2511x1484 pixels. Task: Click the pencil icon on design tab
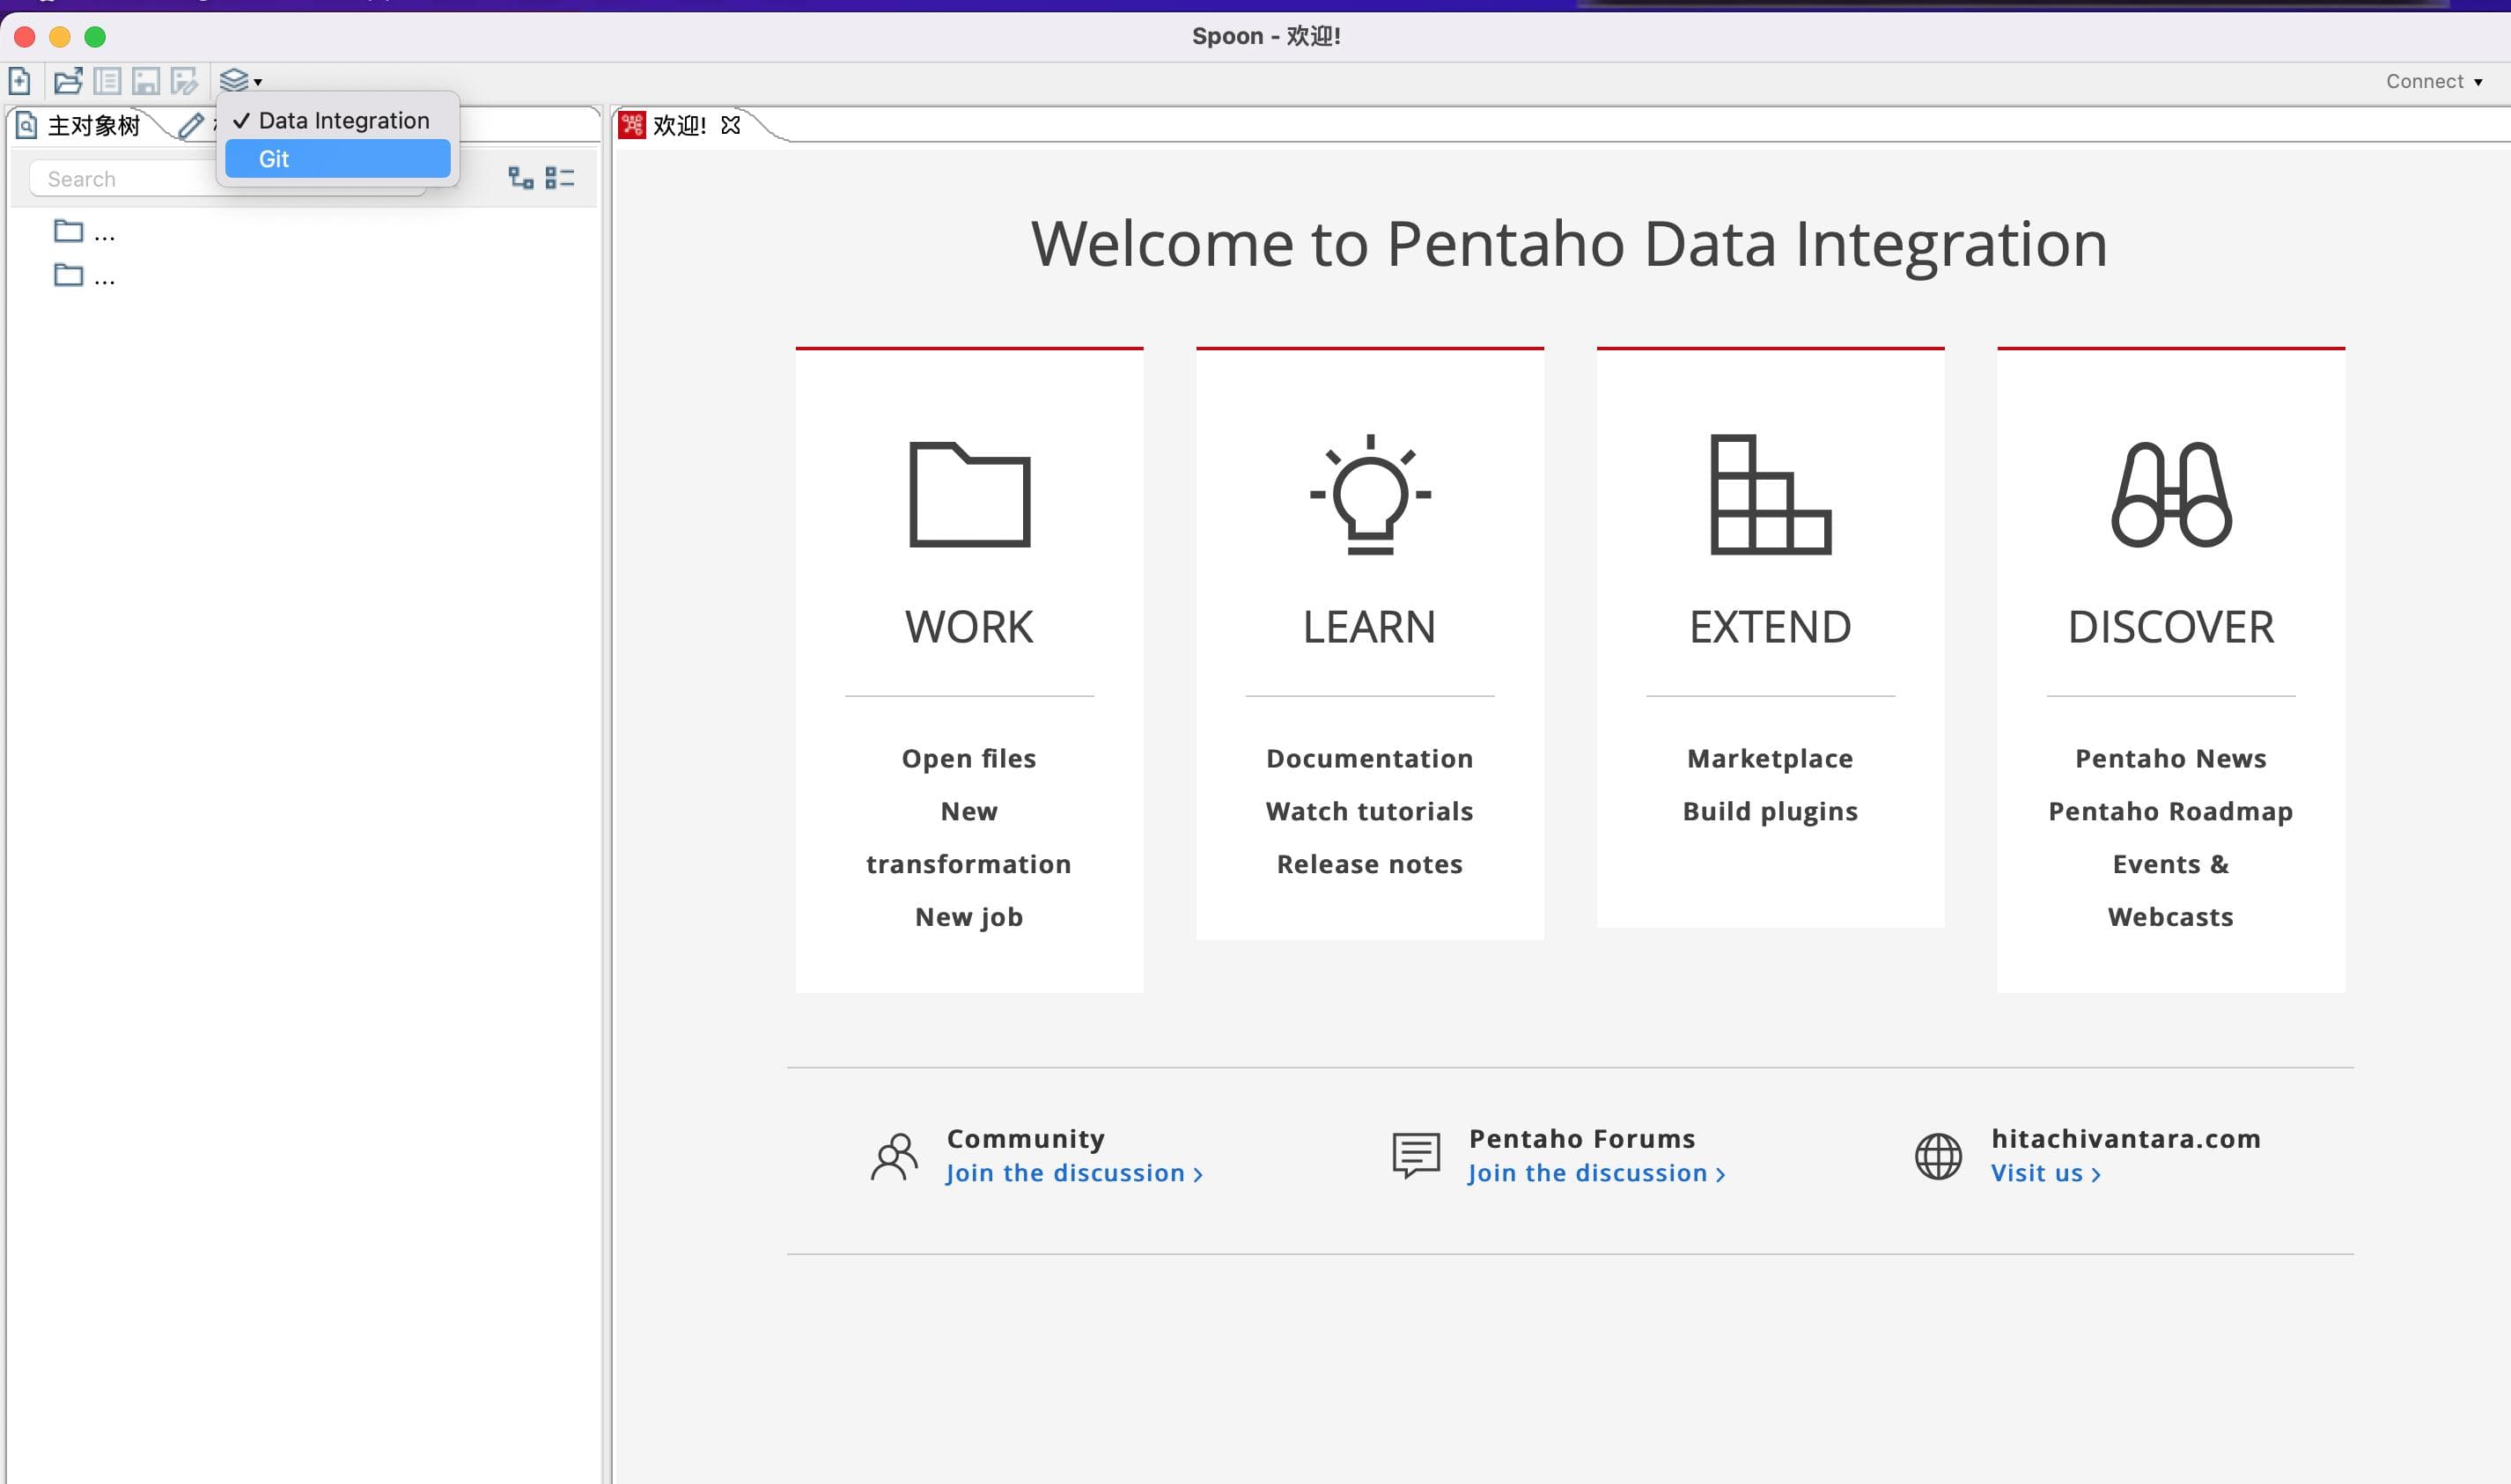[191, 125]
